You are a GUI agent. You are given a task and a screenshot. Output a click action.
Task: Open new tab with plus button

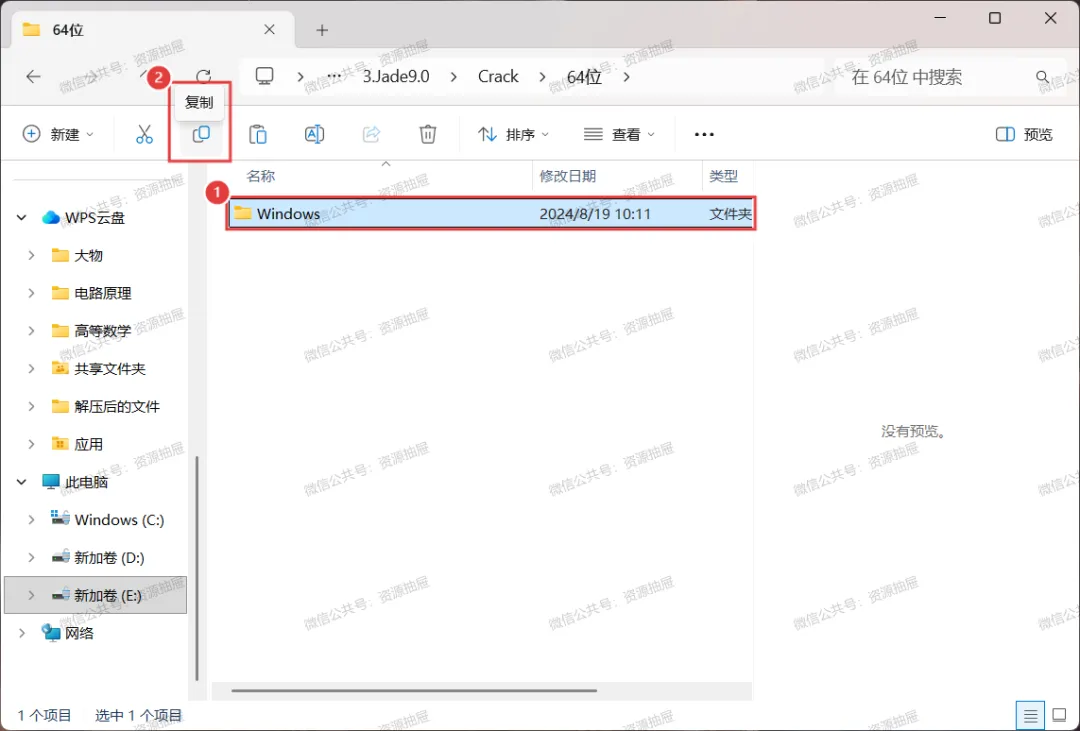coord(322,30)
